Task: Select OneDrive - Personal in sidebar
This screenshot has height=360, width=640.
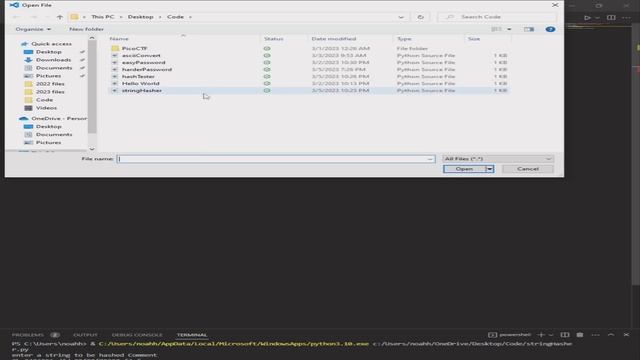Action: pos(58,118)
